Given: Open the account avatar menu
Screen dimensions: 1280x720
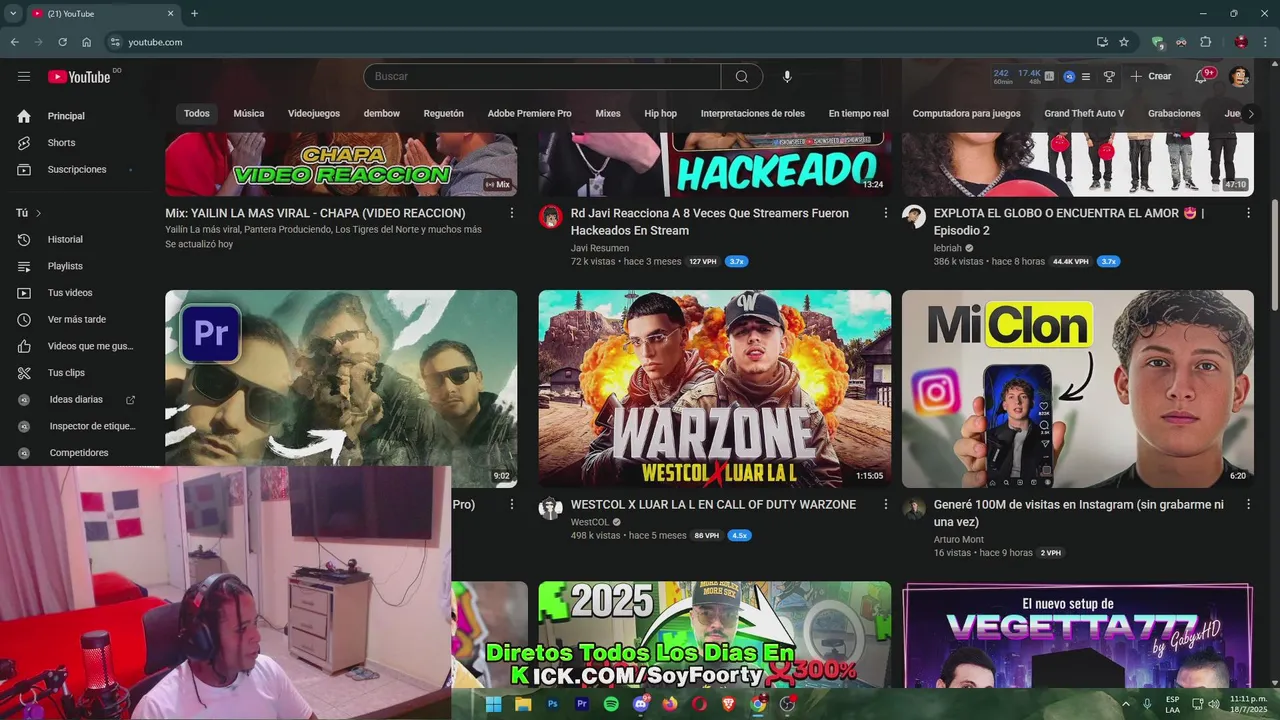Looking at the screenshot, I should tap(1239, 77).
